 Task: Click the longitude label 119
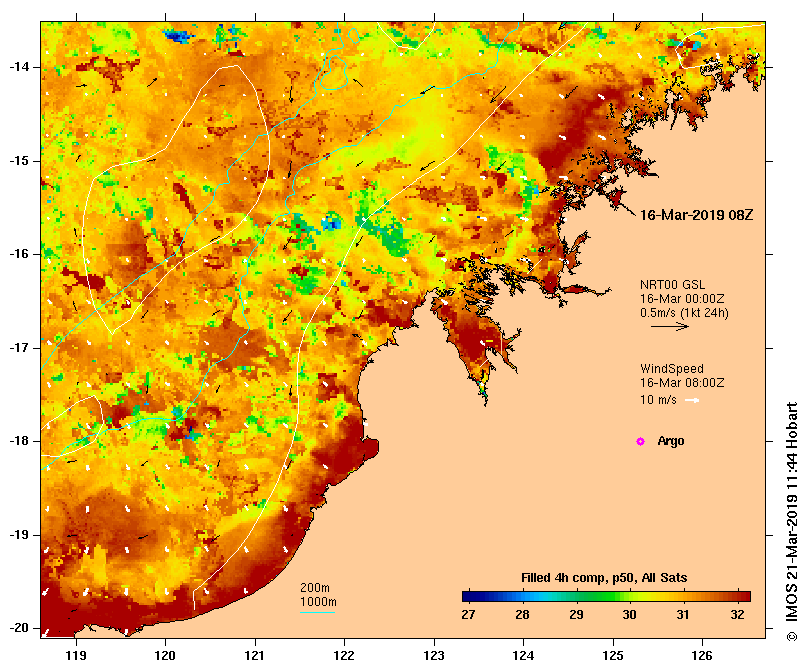pyautogui.click(x=76, y=656)
